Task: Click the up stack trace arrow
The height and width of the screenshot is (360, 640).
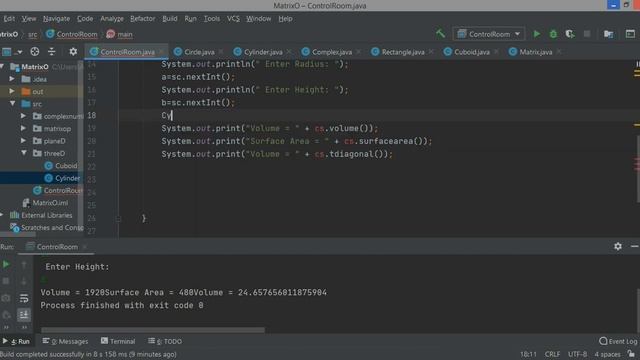Action: click(24, 264)
